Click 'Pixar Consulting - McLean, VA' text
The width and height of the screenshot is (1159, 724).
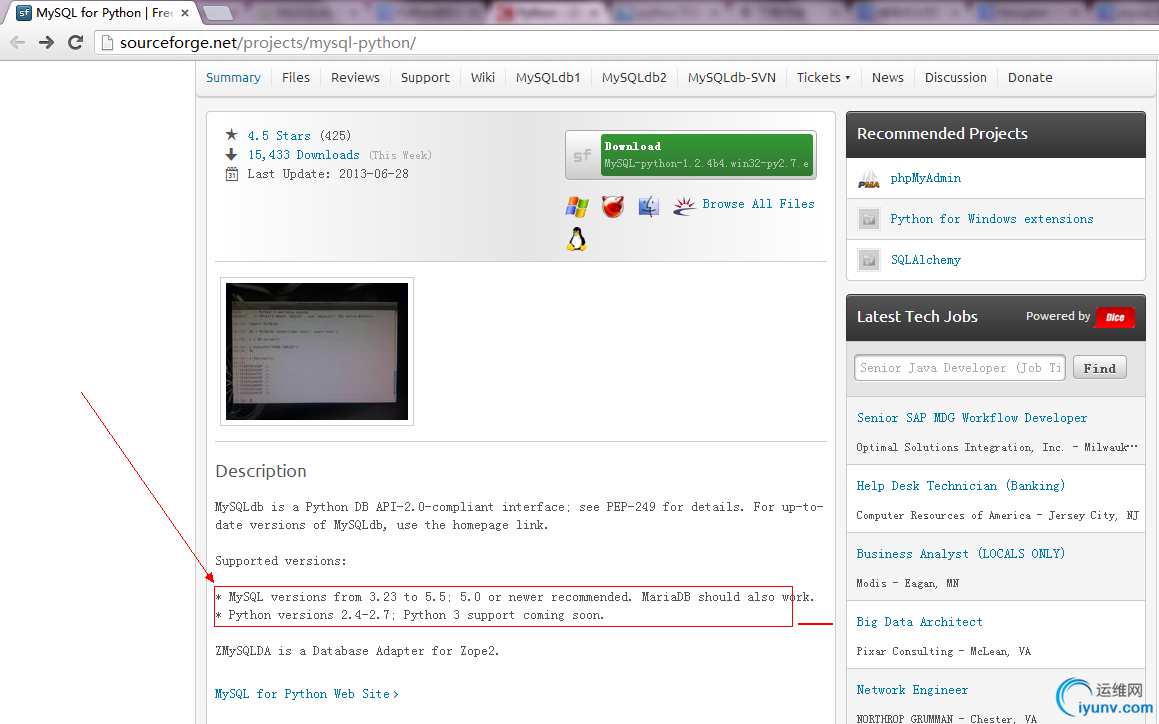pos(943,652)
